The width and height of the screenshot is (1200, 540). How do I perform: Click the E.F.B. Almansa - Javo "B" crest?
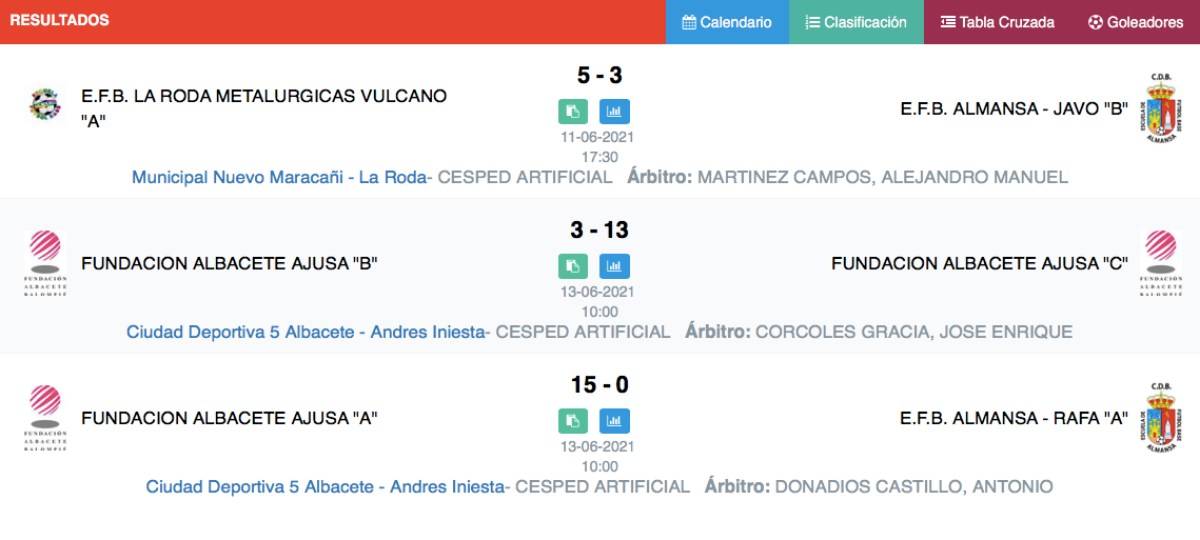pos(1160,108)
